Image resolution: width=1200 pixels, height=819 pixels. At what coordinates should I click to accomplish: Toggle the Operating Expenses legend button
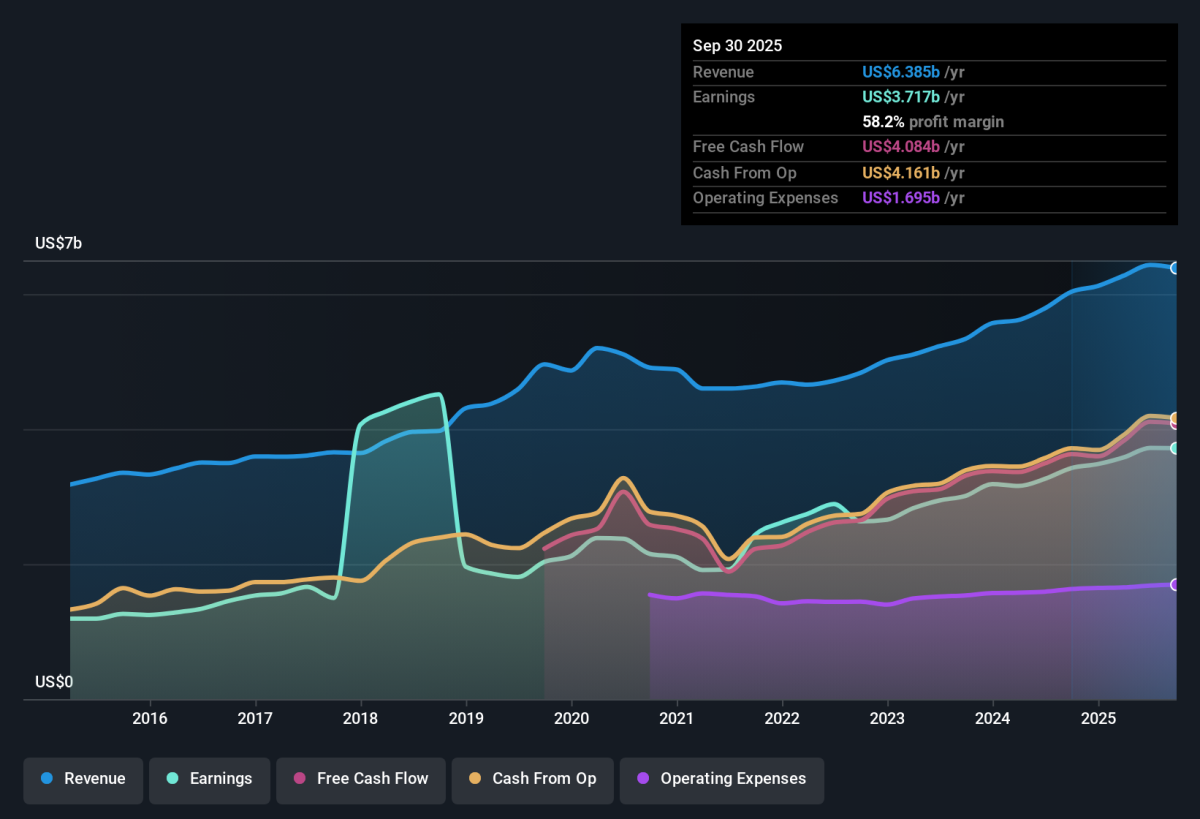point(722,779)
